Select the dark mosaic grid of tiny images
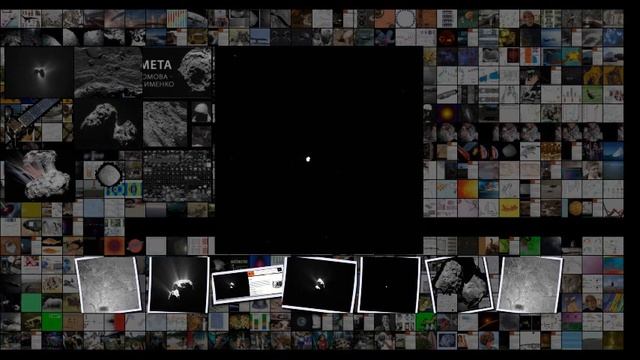 [177, 176]
